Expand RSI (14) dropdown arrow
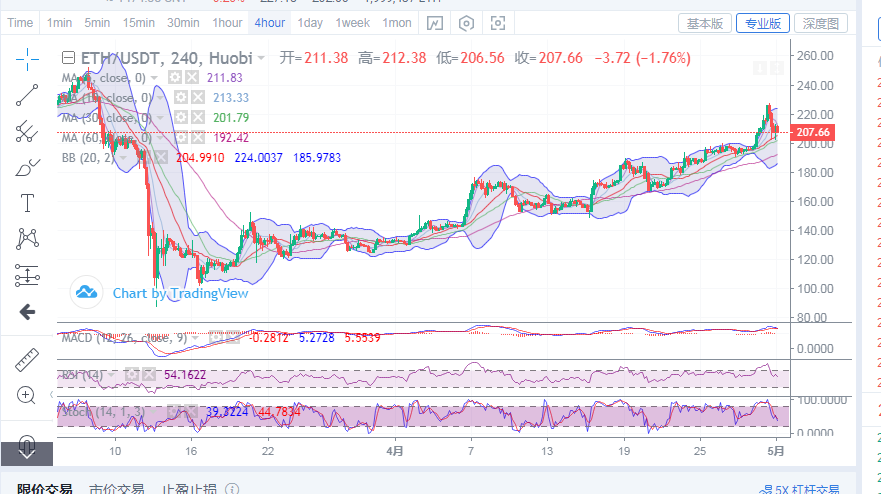The width and height of the screenshot is (881, 494). point(111,375)
